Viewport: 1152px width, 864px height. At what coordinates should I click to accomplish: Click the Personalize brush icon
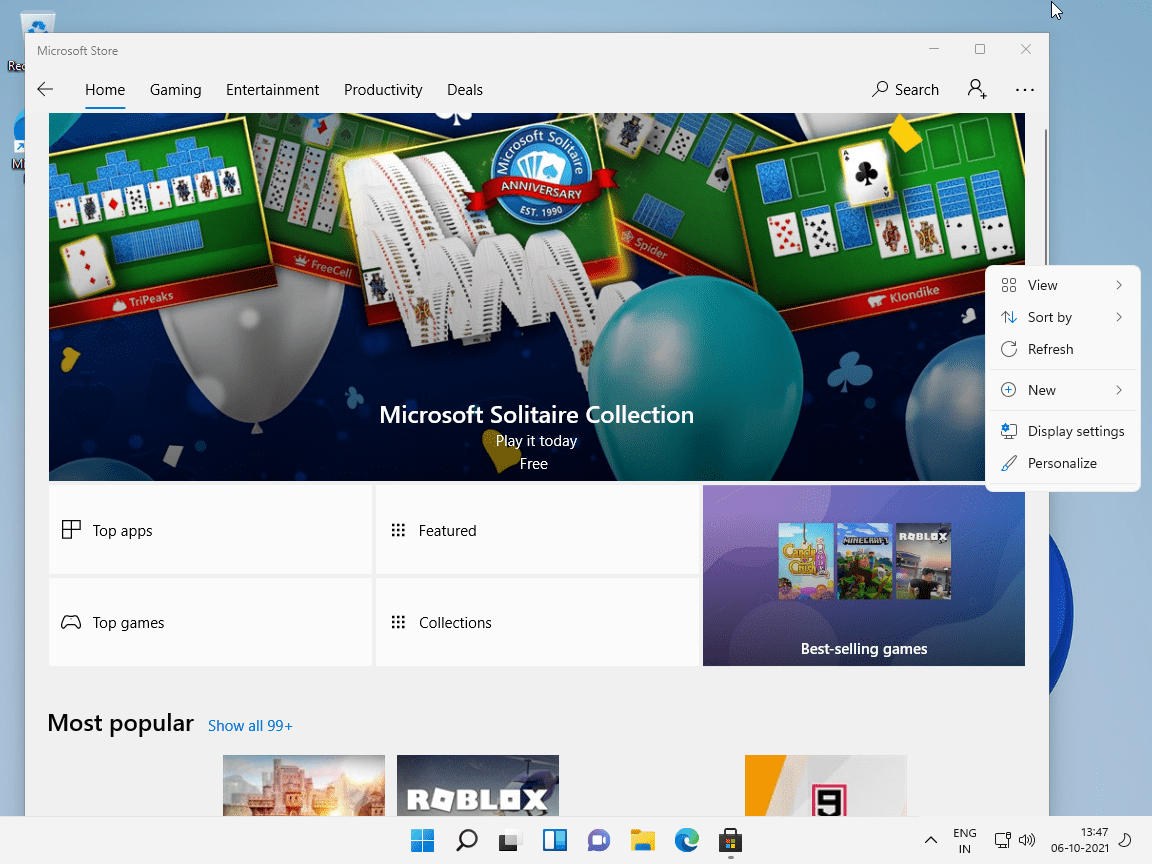click(x=1009, y=463)
